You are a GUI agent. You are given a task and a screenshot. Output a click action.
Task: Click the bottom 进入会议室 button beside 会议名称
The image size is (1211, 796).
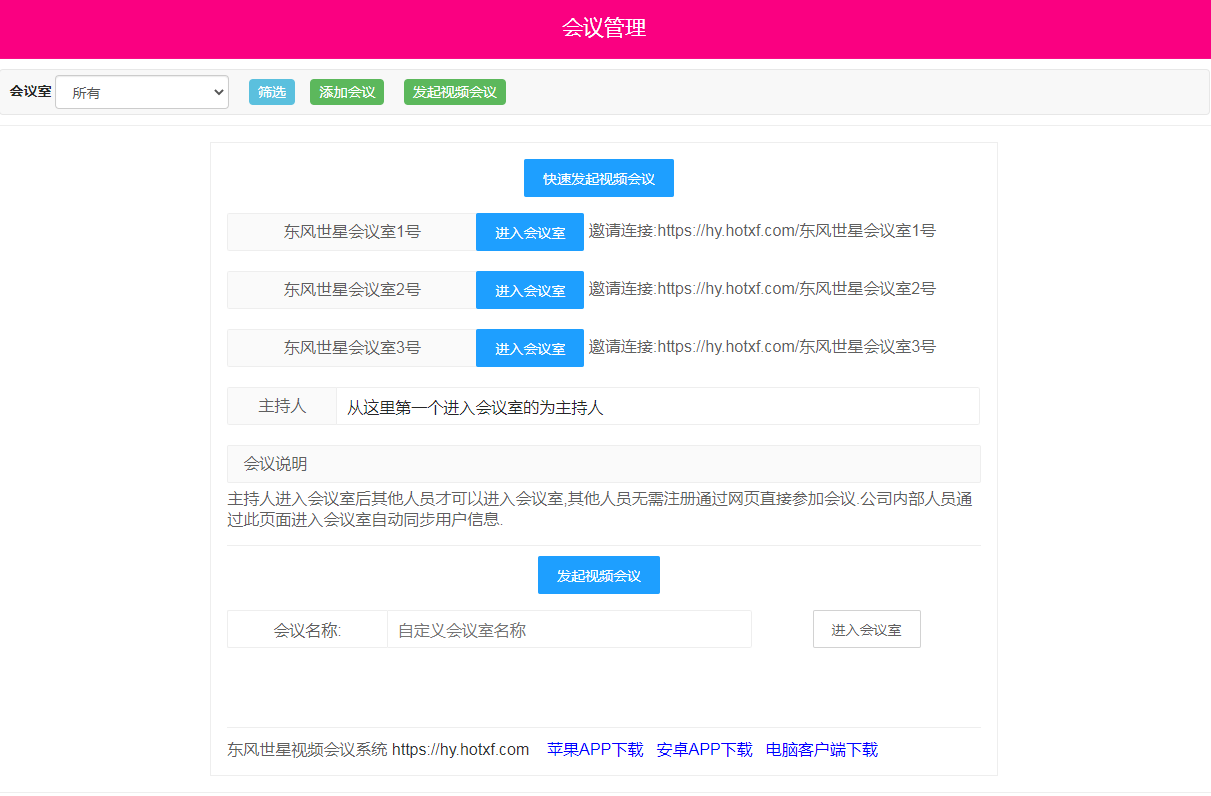point(866,628)
